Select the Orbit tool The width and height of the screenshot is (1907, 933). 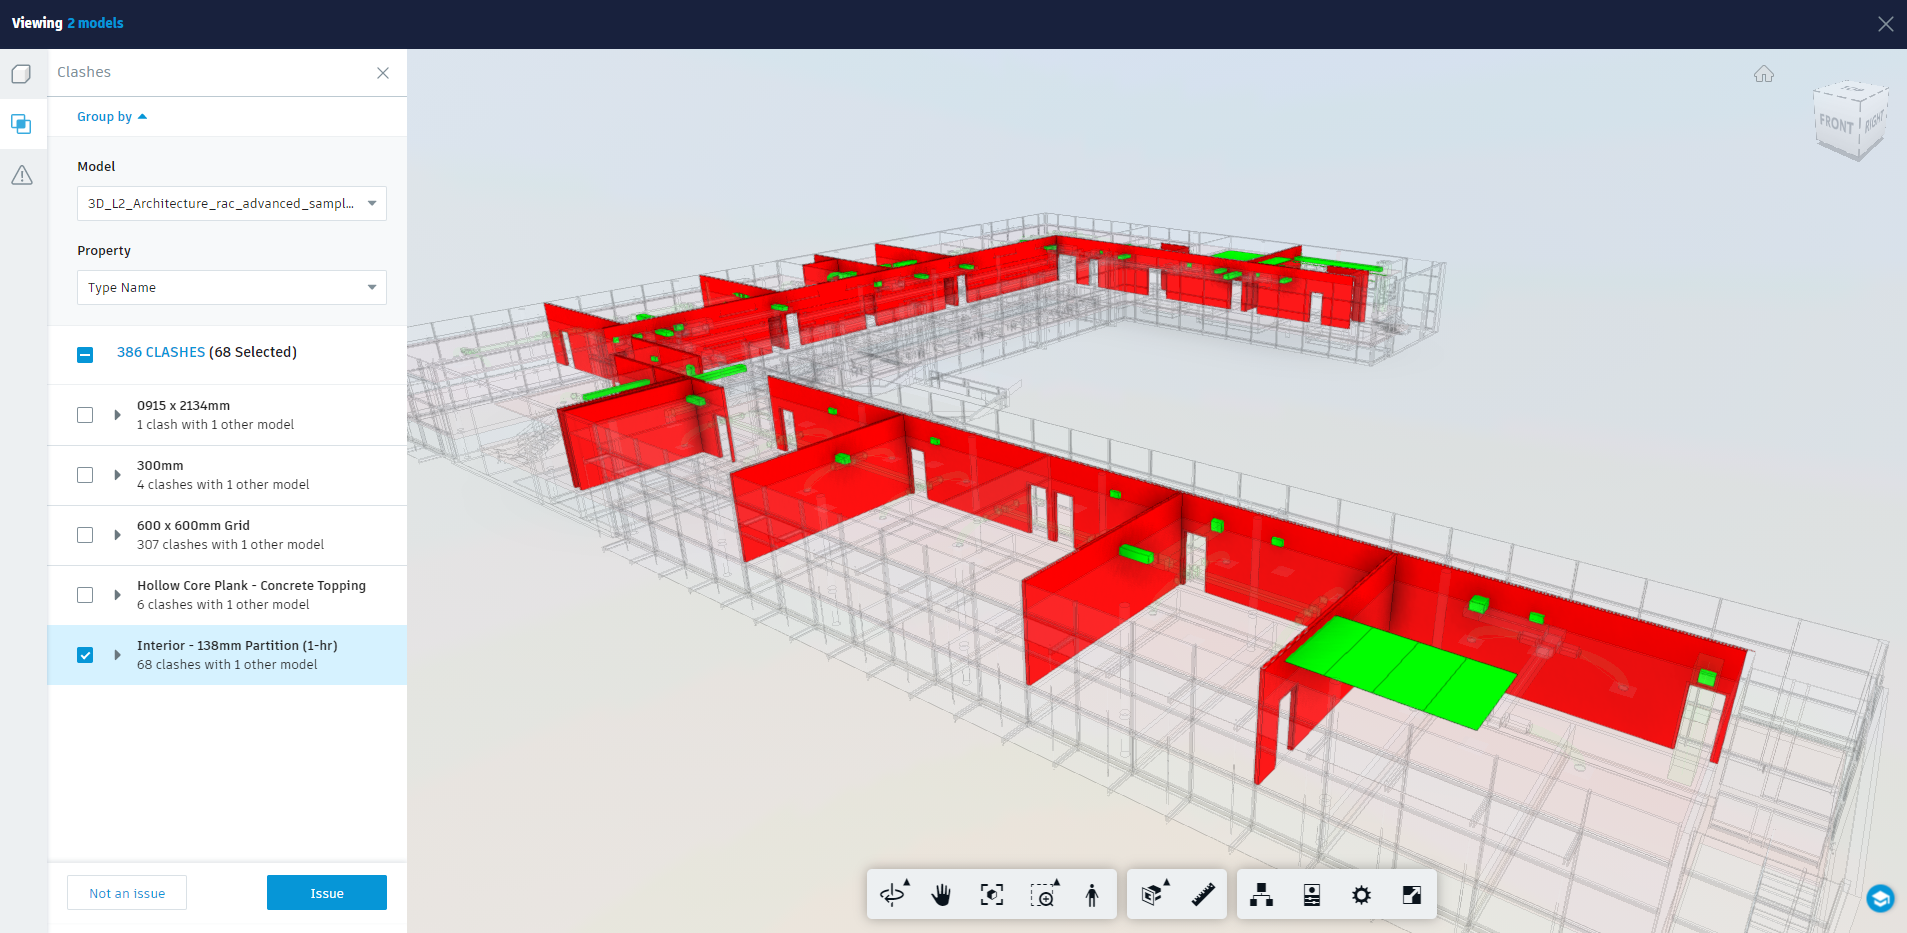click(892, 894)
